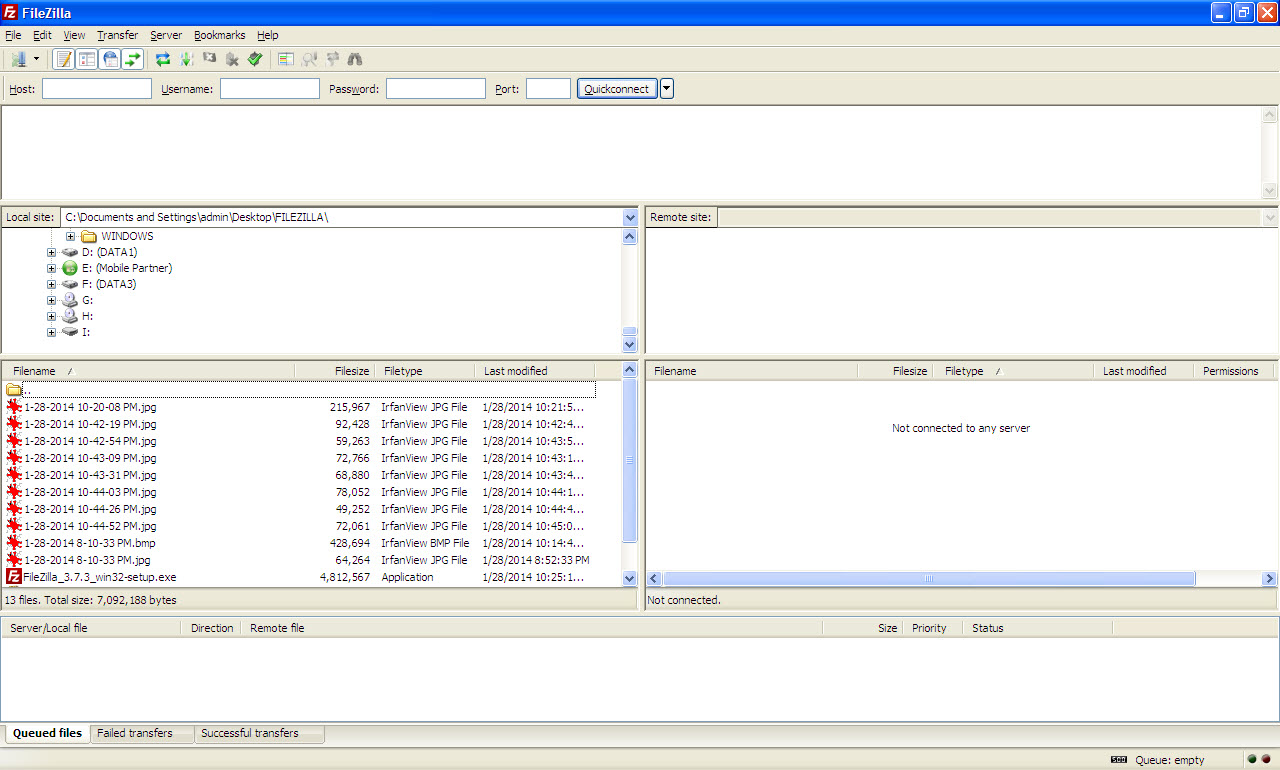Click the Reconnect to last server icon
Screen dimensions: 1280x770
255,60
